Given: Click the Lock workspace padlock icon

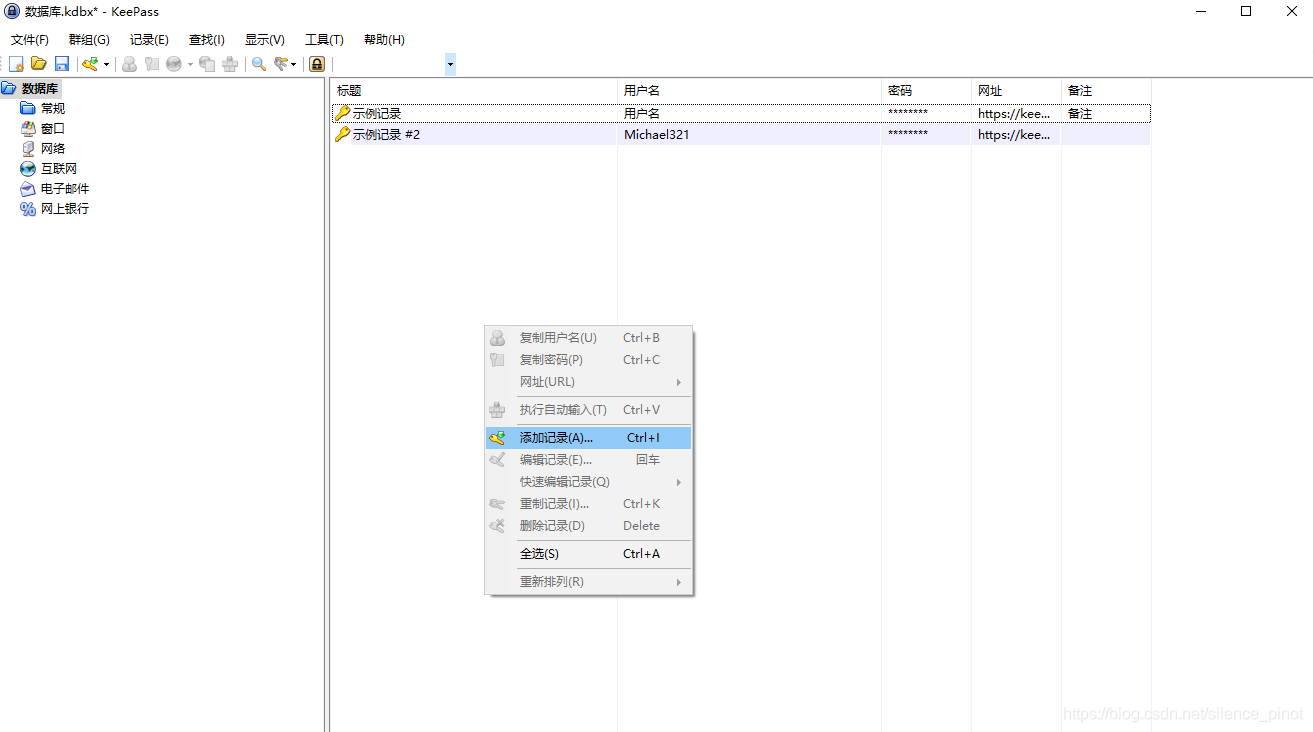Looking at the screenshot, I should coord(317,64).
